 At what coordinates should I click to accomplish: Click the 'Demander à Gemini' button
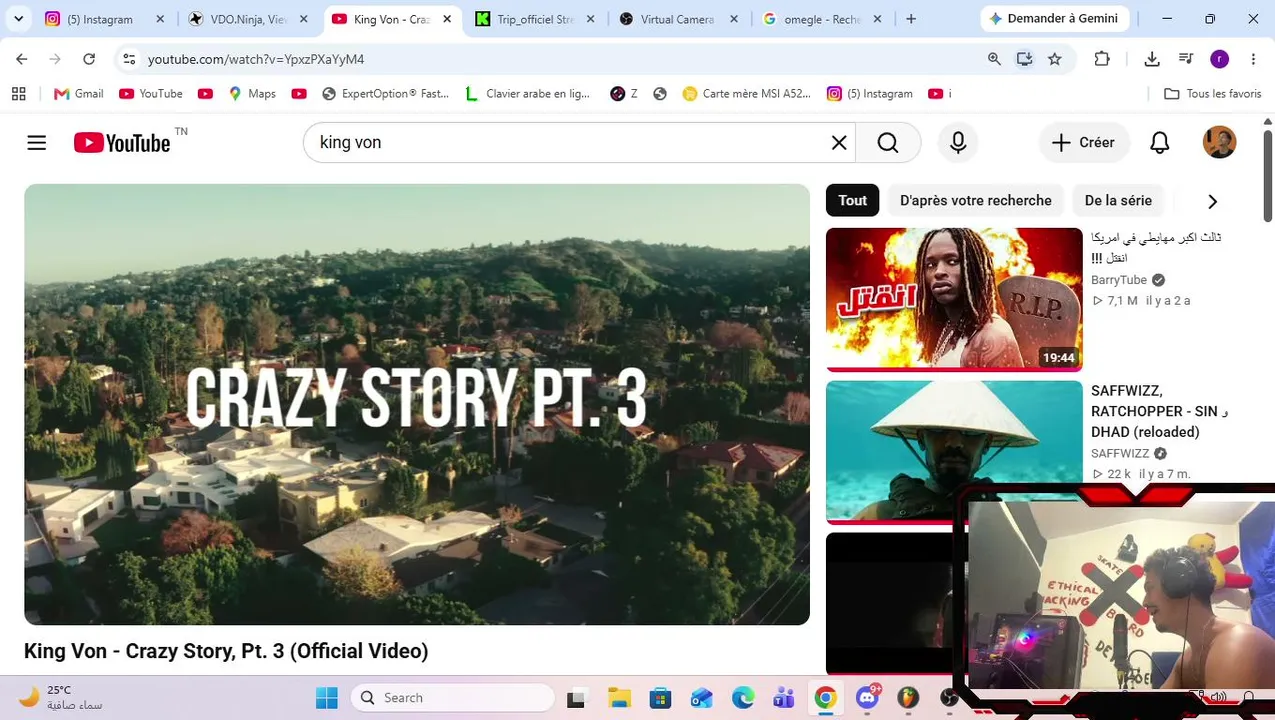(1054, 19)
